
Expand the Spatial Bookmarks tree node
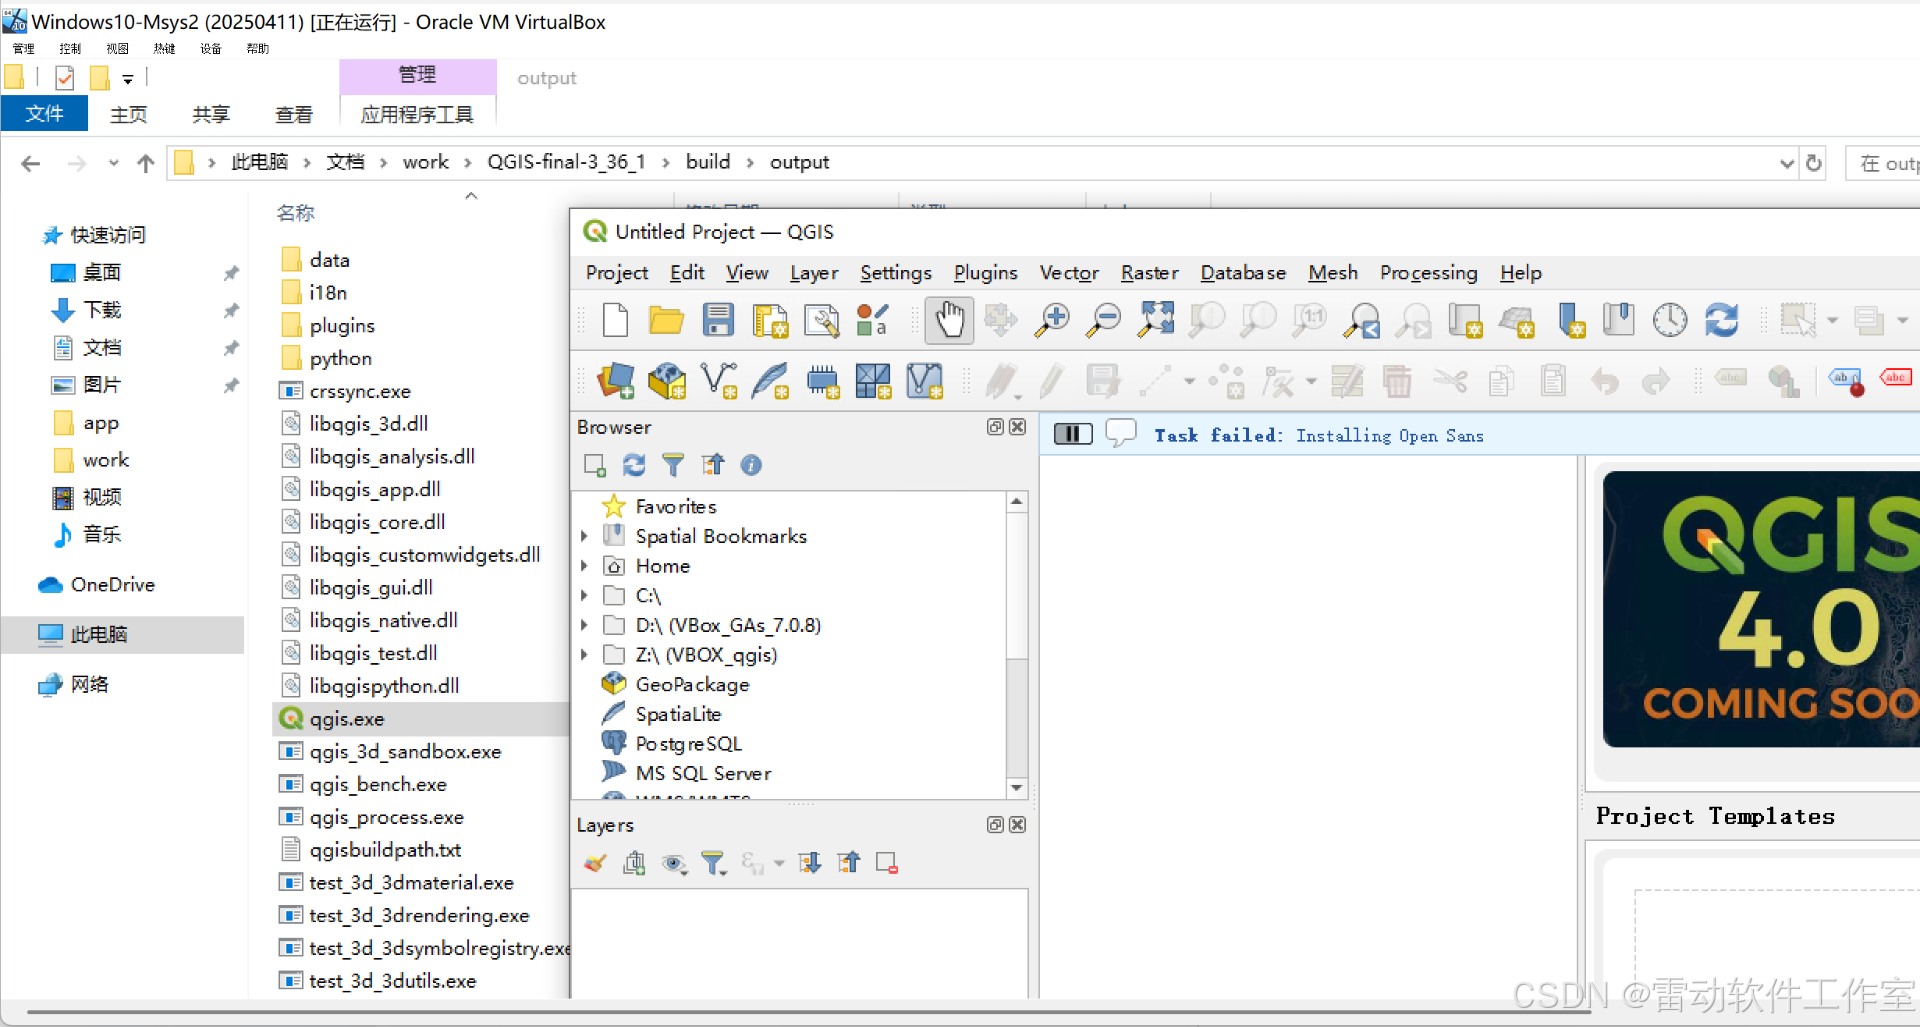[584, 536]
